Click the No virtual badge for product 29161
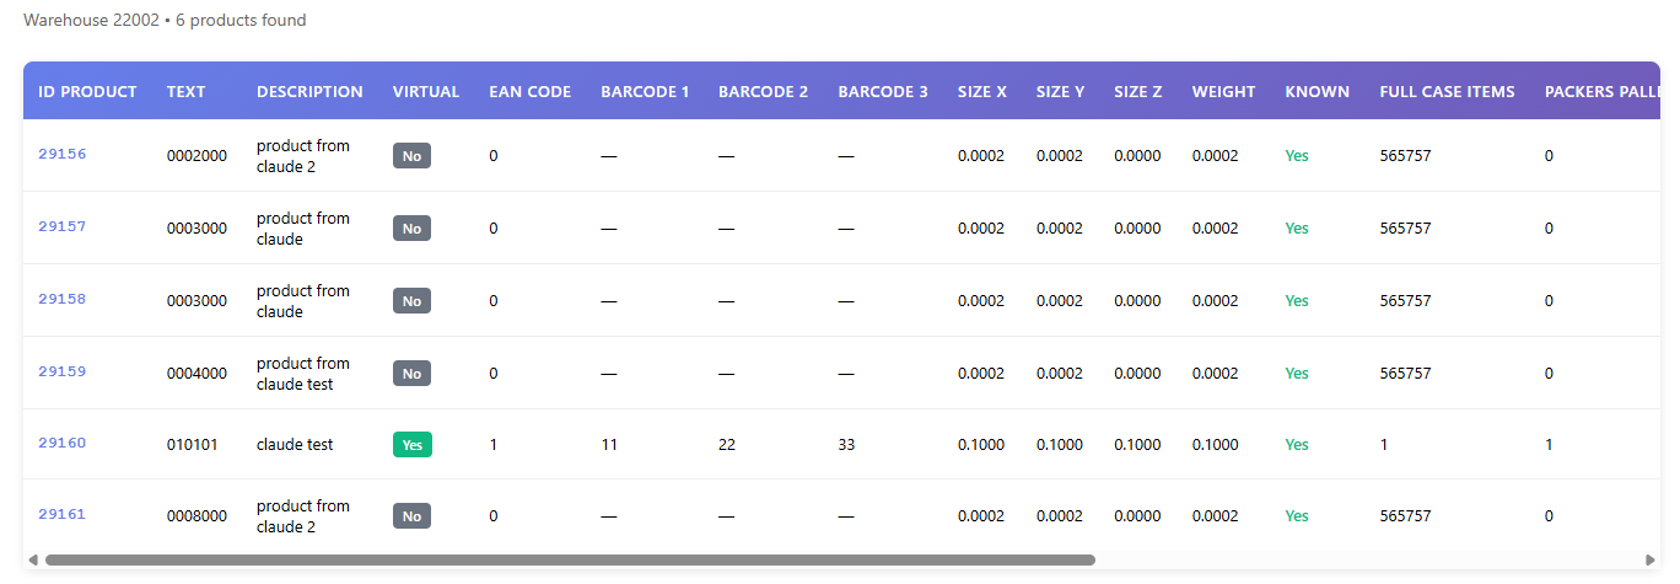 [x=411, y=516]
